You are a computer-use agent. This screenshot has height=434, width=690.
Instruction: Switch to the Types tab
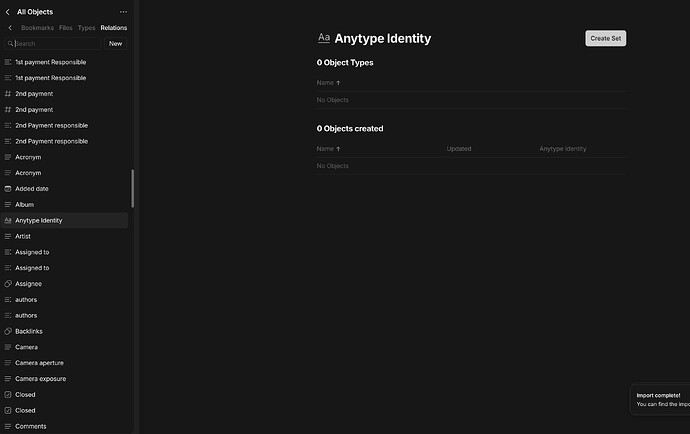(x=86, y=28)
